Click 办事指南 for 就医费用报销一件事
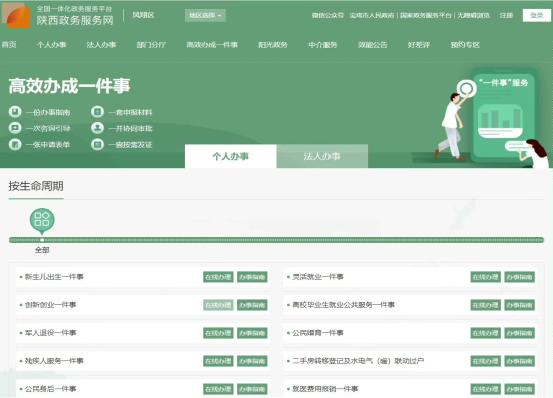The image size is (553, 398). (519, 389)
